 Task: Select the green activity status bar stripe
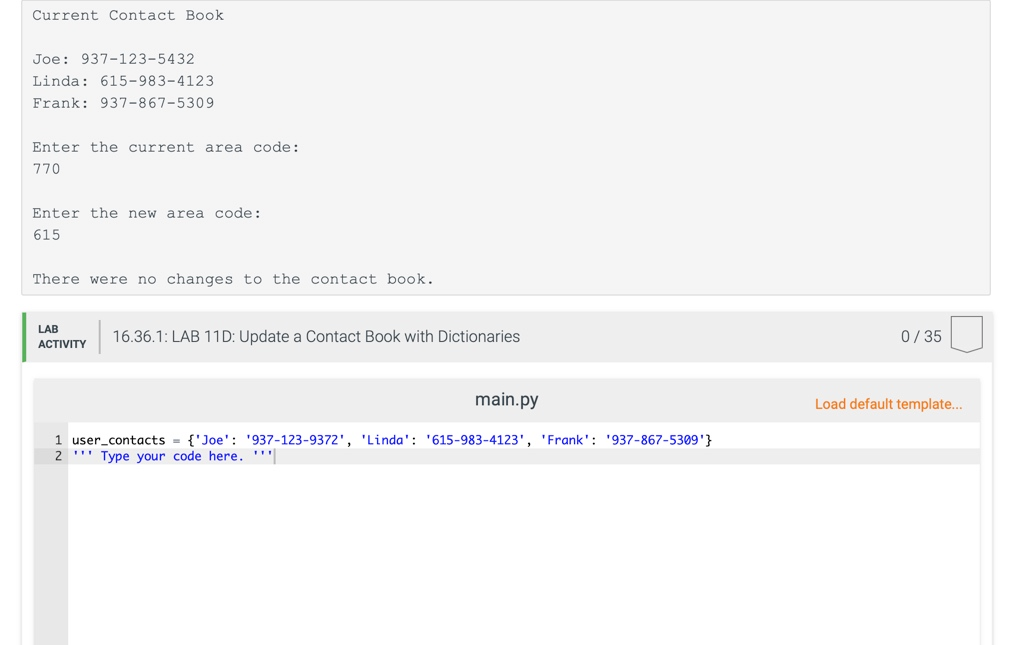[x=22, y=336]
